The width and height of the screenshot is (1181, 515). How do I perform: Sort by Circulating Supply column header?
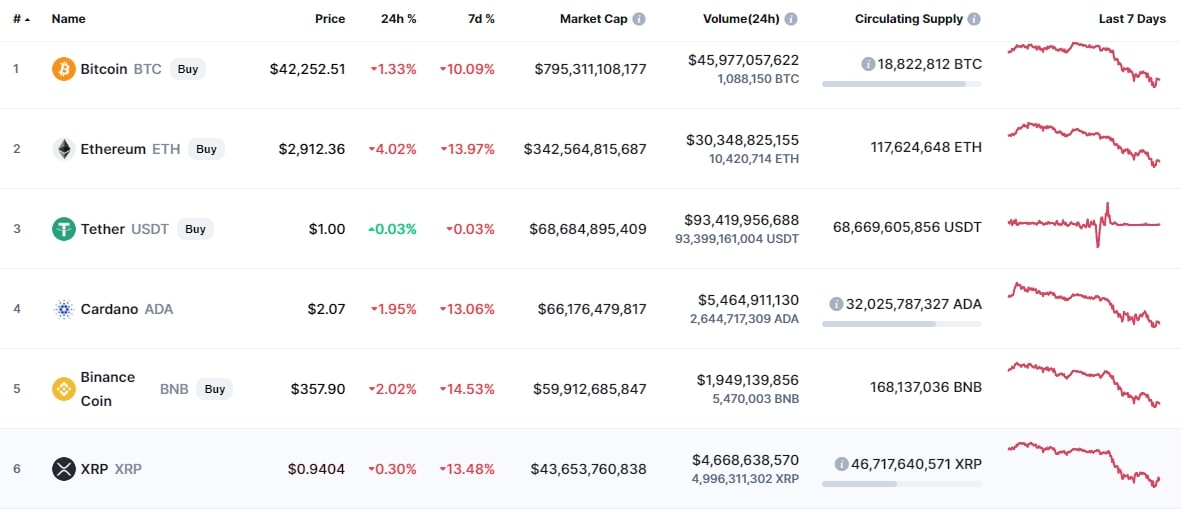[908, 19]
